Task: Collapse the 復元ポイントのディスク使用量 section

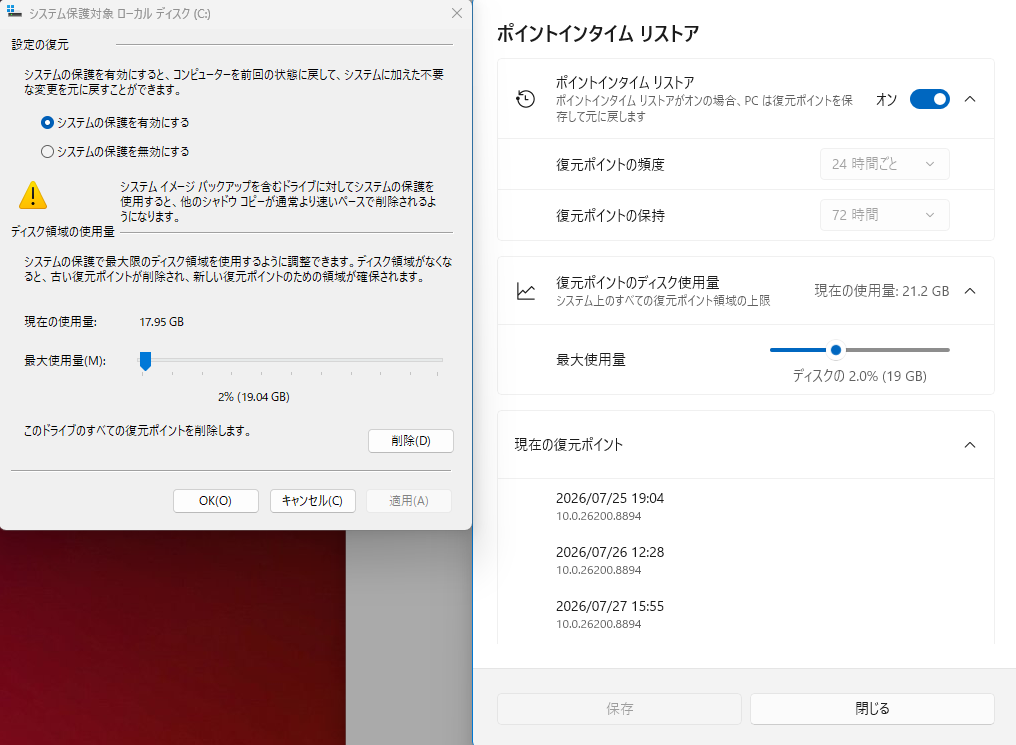Action: tap(970, 291)
